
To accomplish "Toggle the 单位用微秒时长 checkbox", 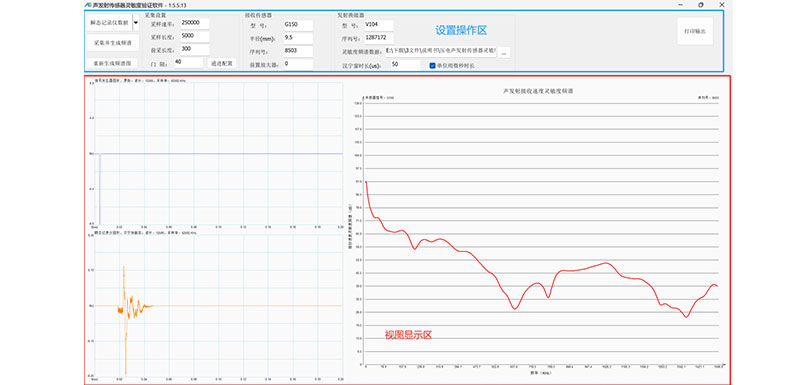I will coord(433,66).
